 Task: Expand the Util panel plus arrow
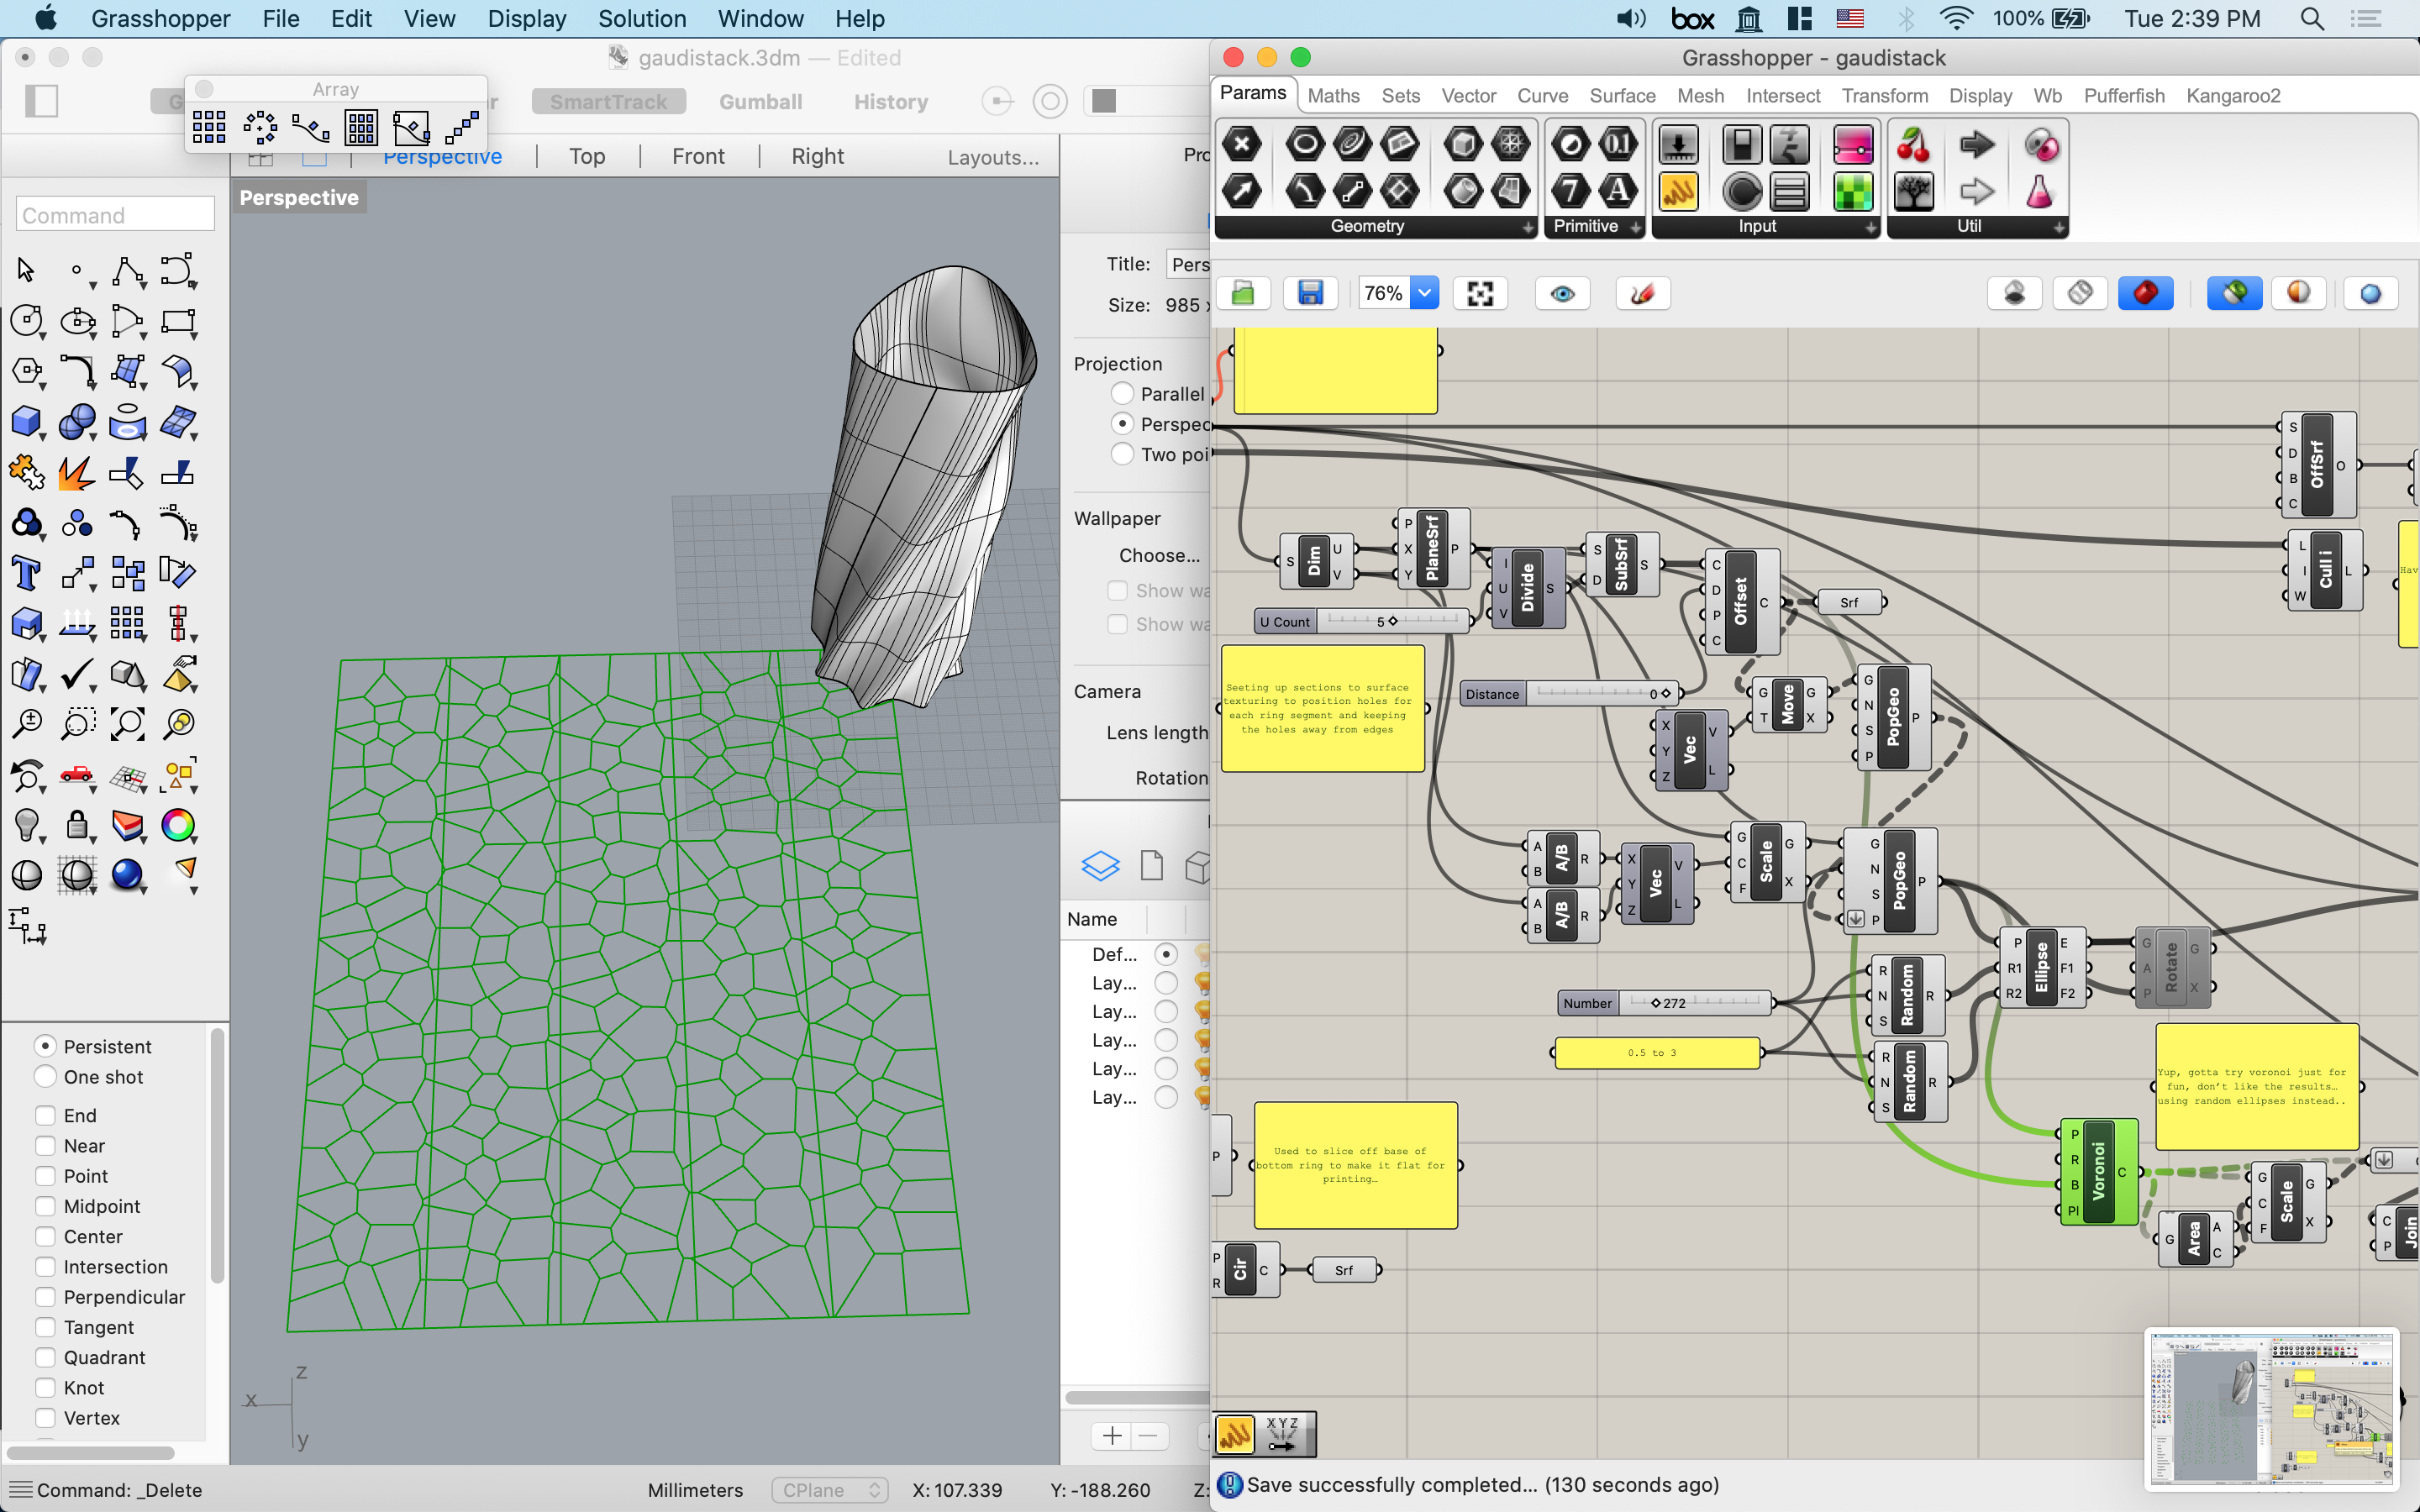[2059, 228]
